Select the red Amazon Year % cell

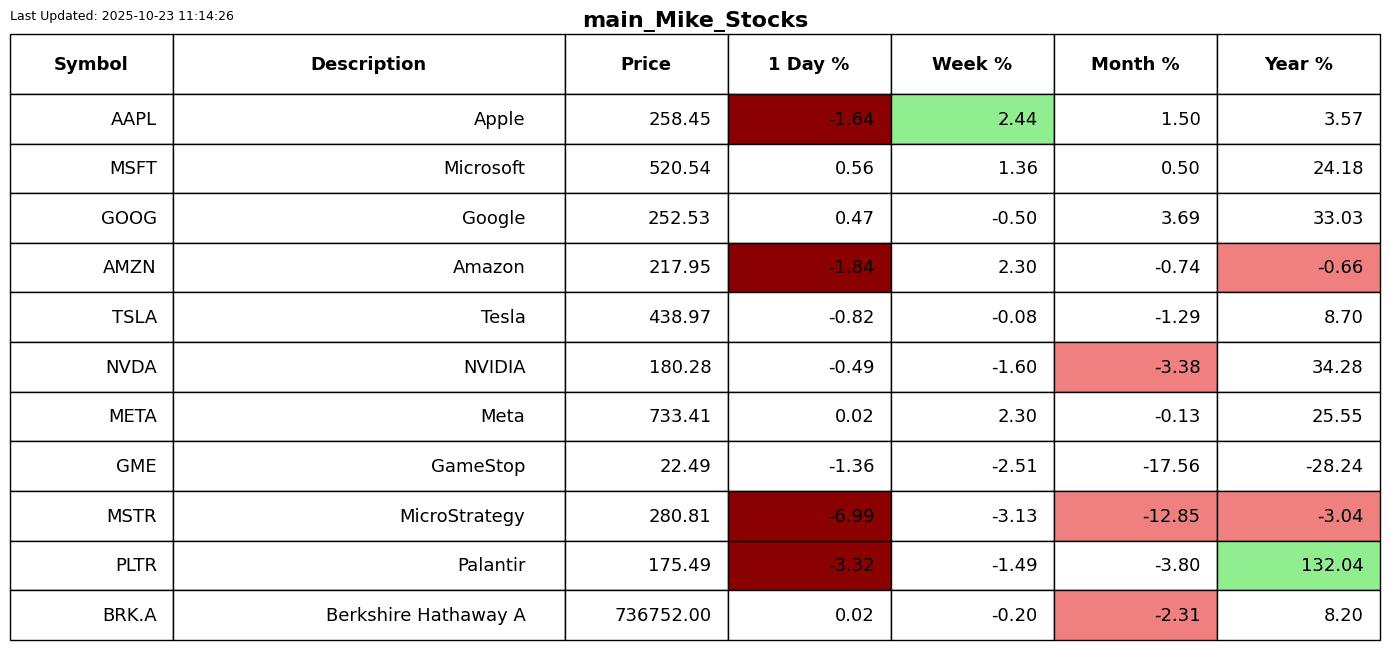[1298, 267]
